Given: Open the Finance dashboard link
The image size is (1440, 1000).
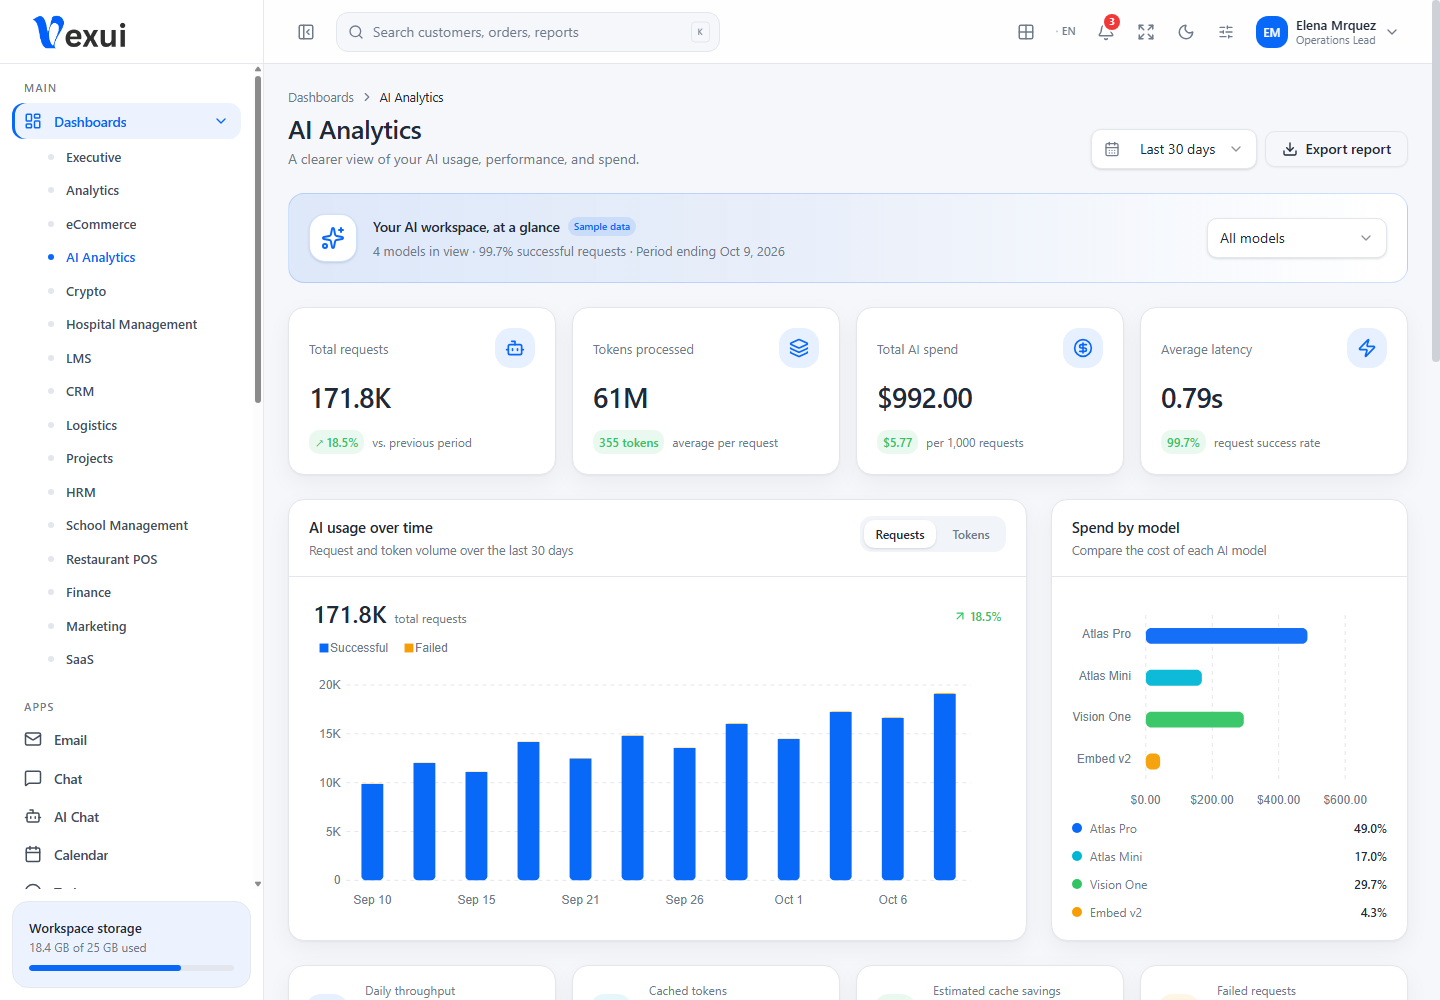Looking at the screenshot, I should click(x=89, y=592).
